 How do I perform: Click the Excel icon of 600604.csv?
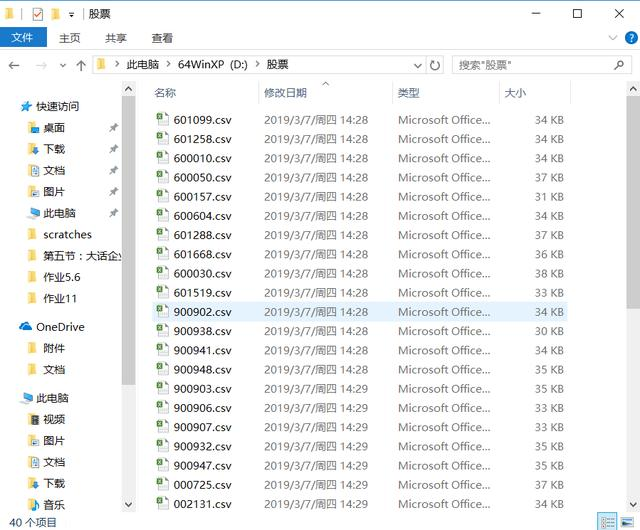point(162,215)
